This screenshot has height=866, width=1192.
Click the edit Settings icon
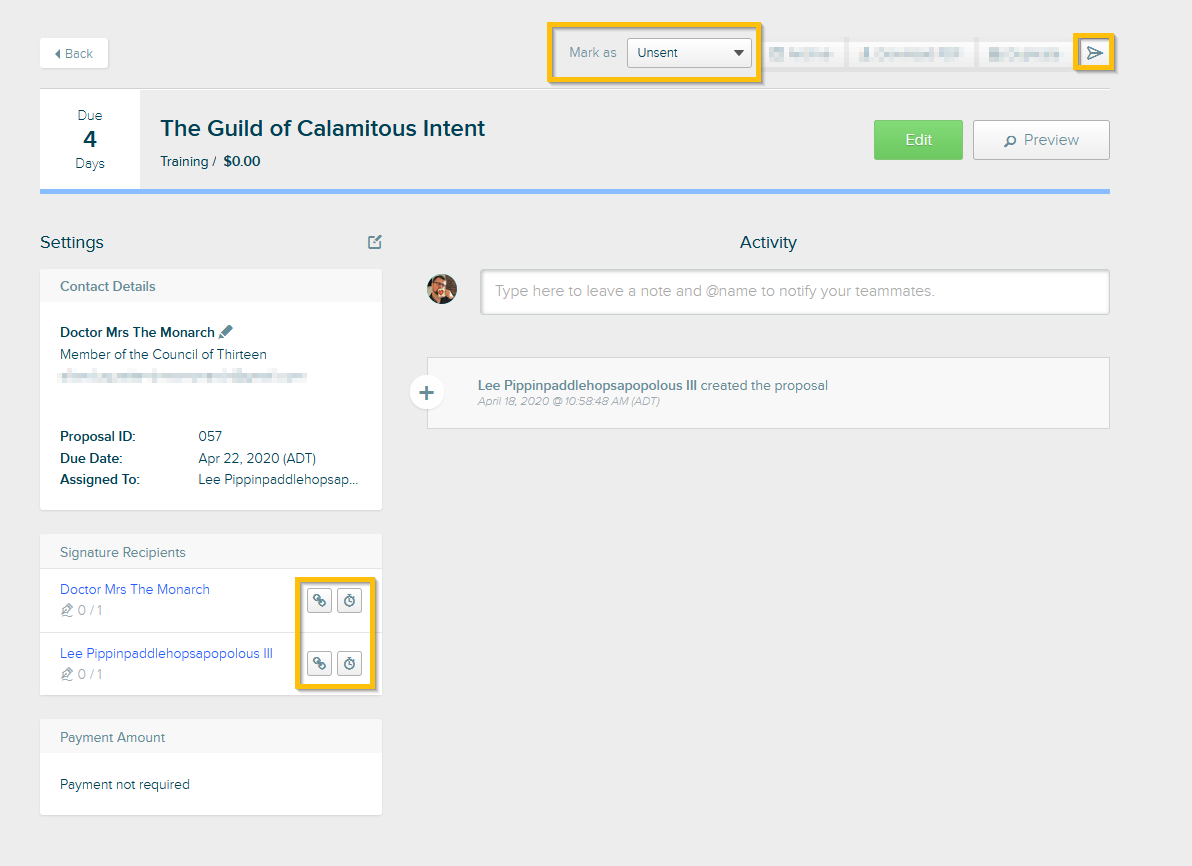(374, 242)
